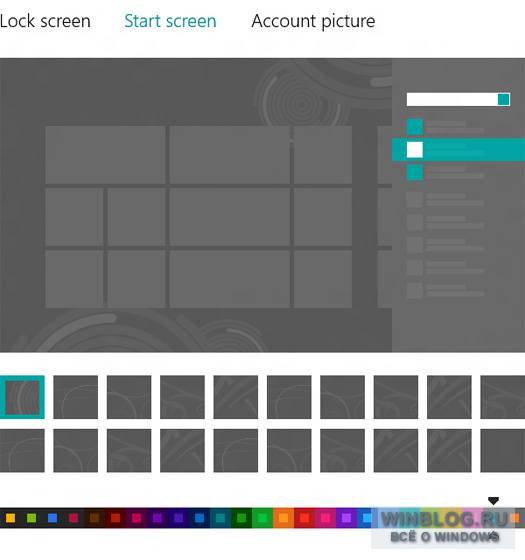Click the teal highlighted result row in preview
The width and height of the screenshot is (525, 560).
(458, 150)
